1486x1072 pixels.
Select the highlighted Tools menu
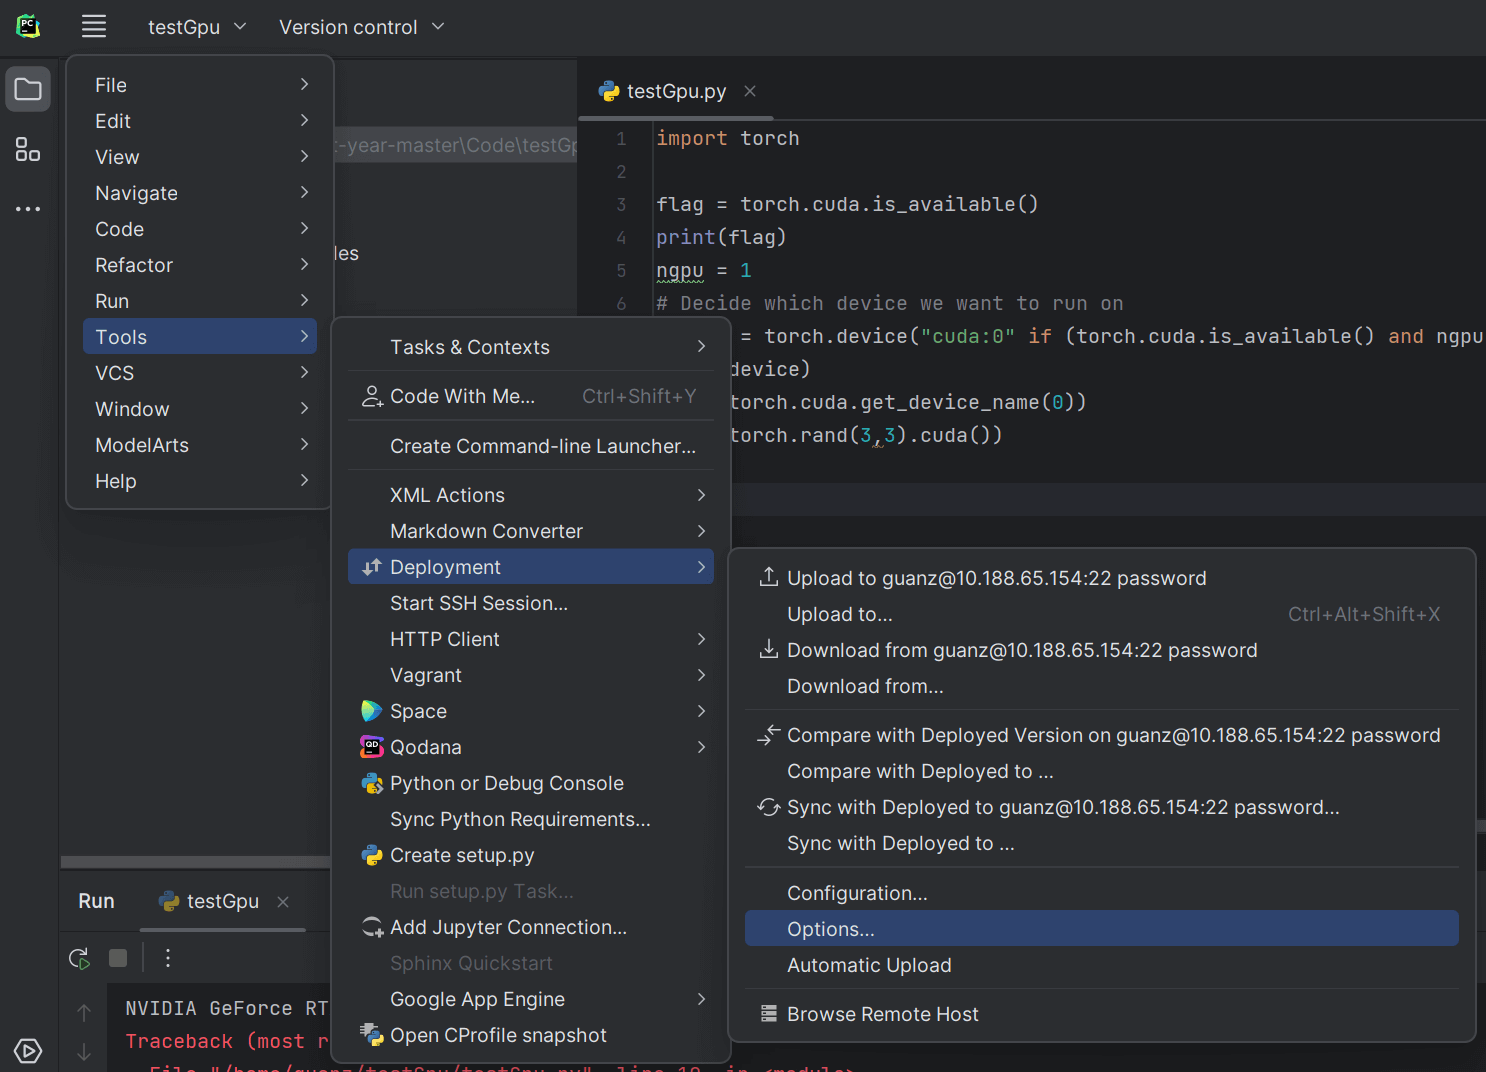click(x=200, y=337)
